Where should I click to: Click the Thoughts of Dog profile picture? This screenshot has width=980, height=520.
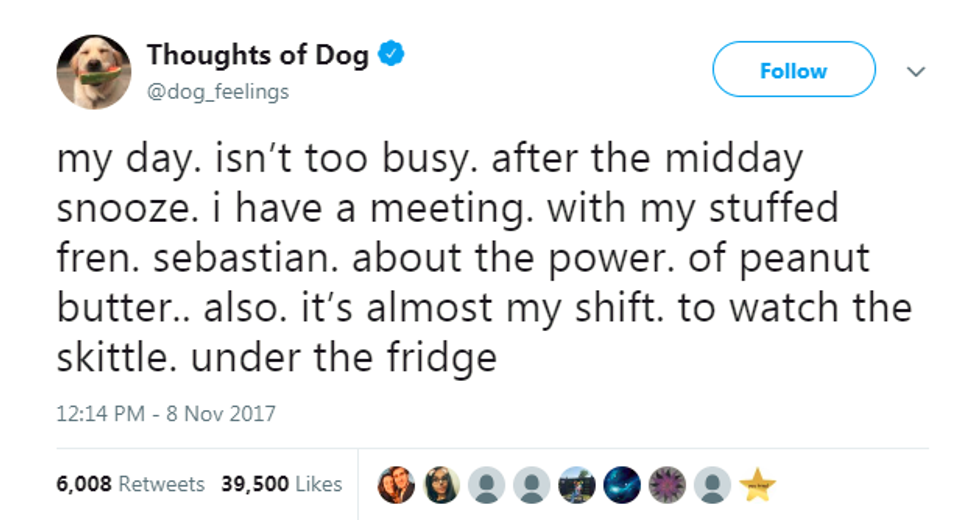94,72
